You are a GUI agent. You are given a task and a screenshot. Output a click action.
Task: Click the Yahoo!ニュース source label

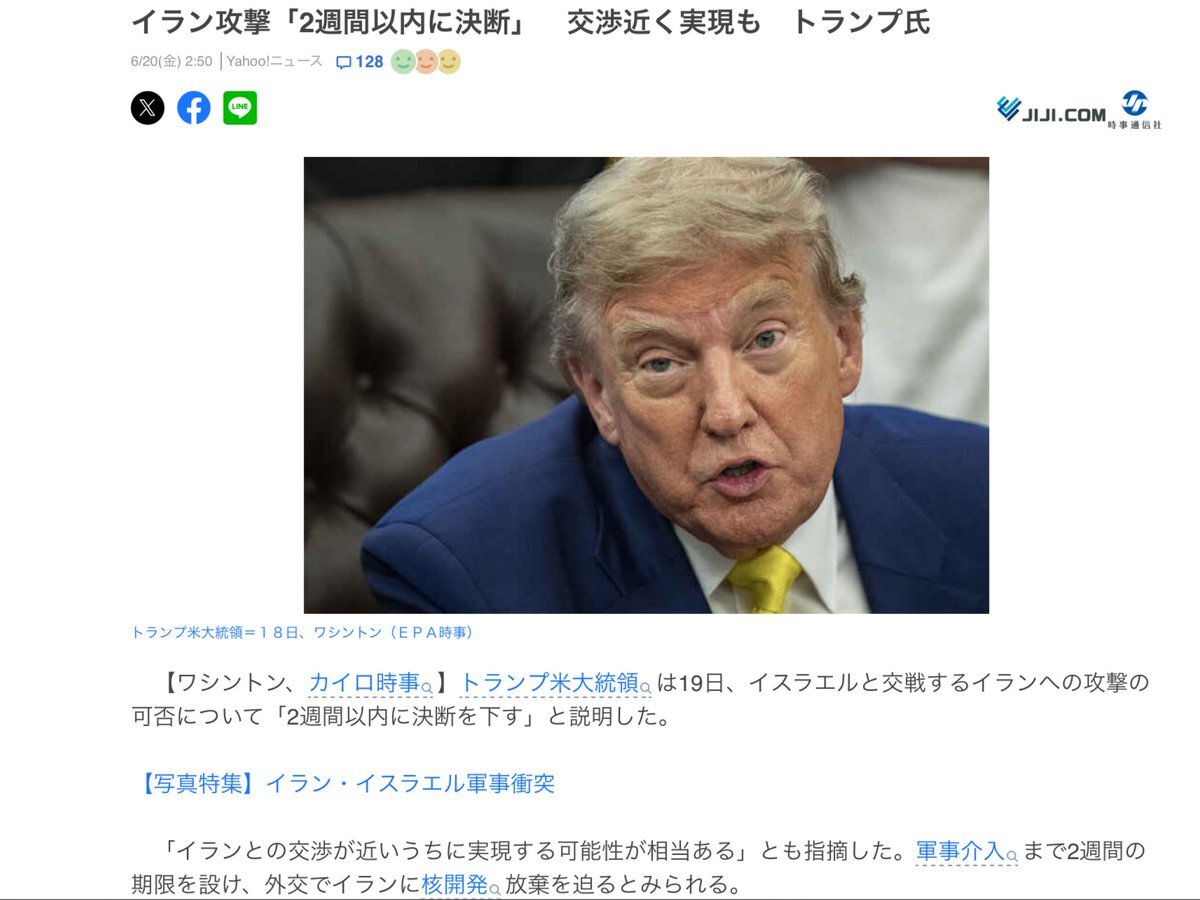pyautogui.click(x=274, y=61)
